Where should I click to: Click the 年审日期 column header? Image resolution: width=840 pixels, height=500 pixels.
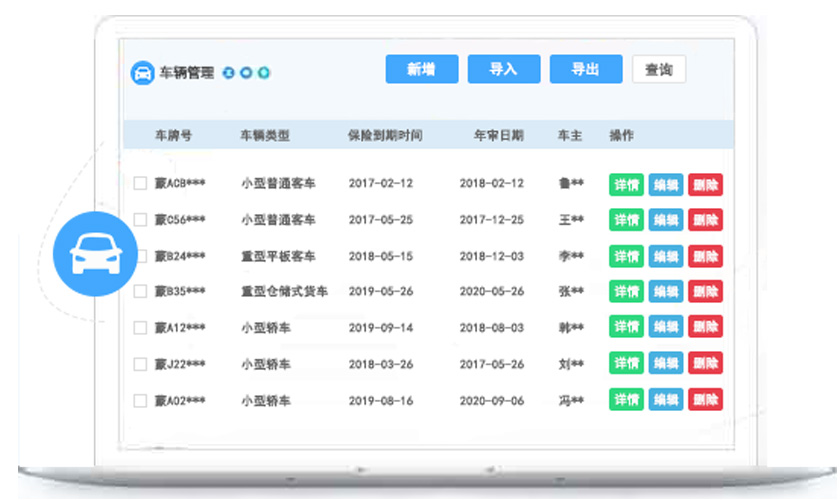pyautogui.click(x=498, y=135)
